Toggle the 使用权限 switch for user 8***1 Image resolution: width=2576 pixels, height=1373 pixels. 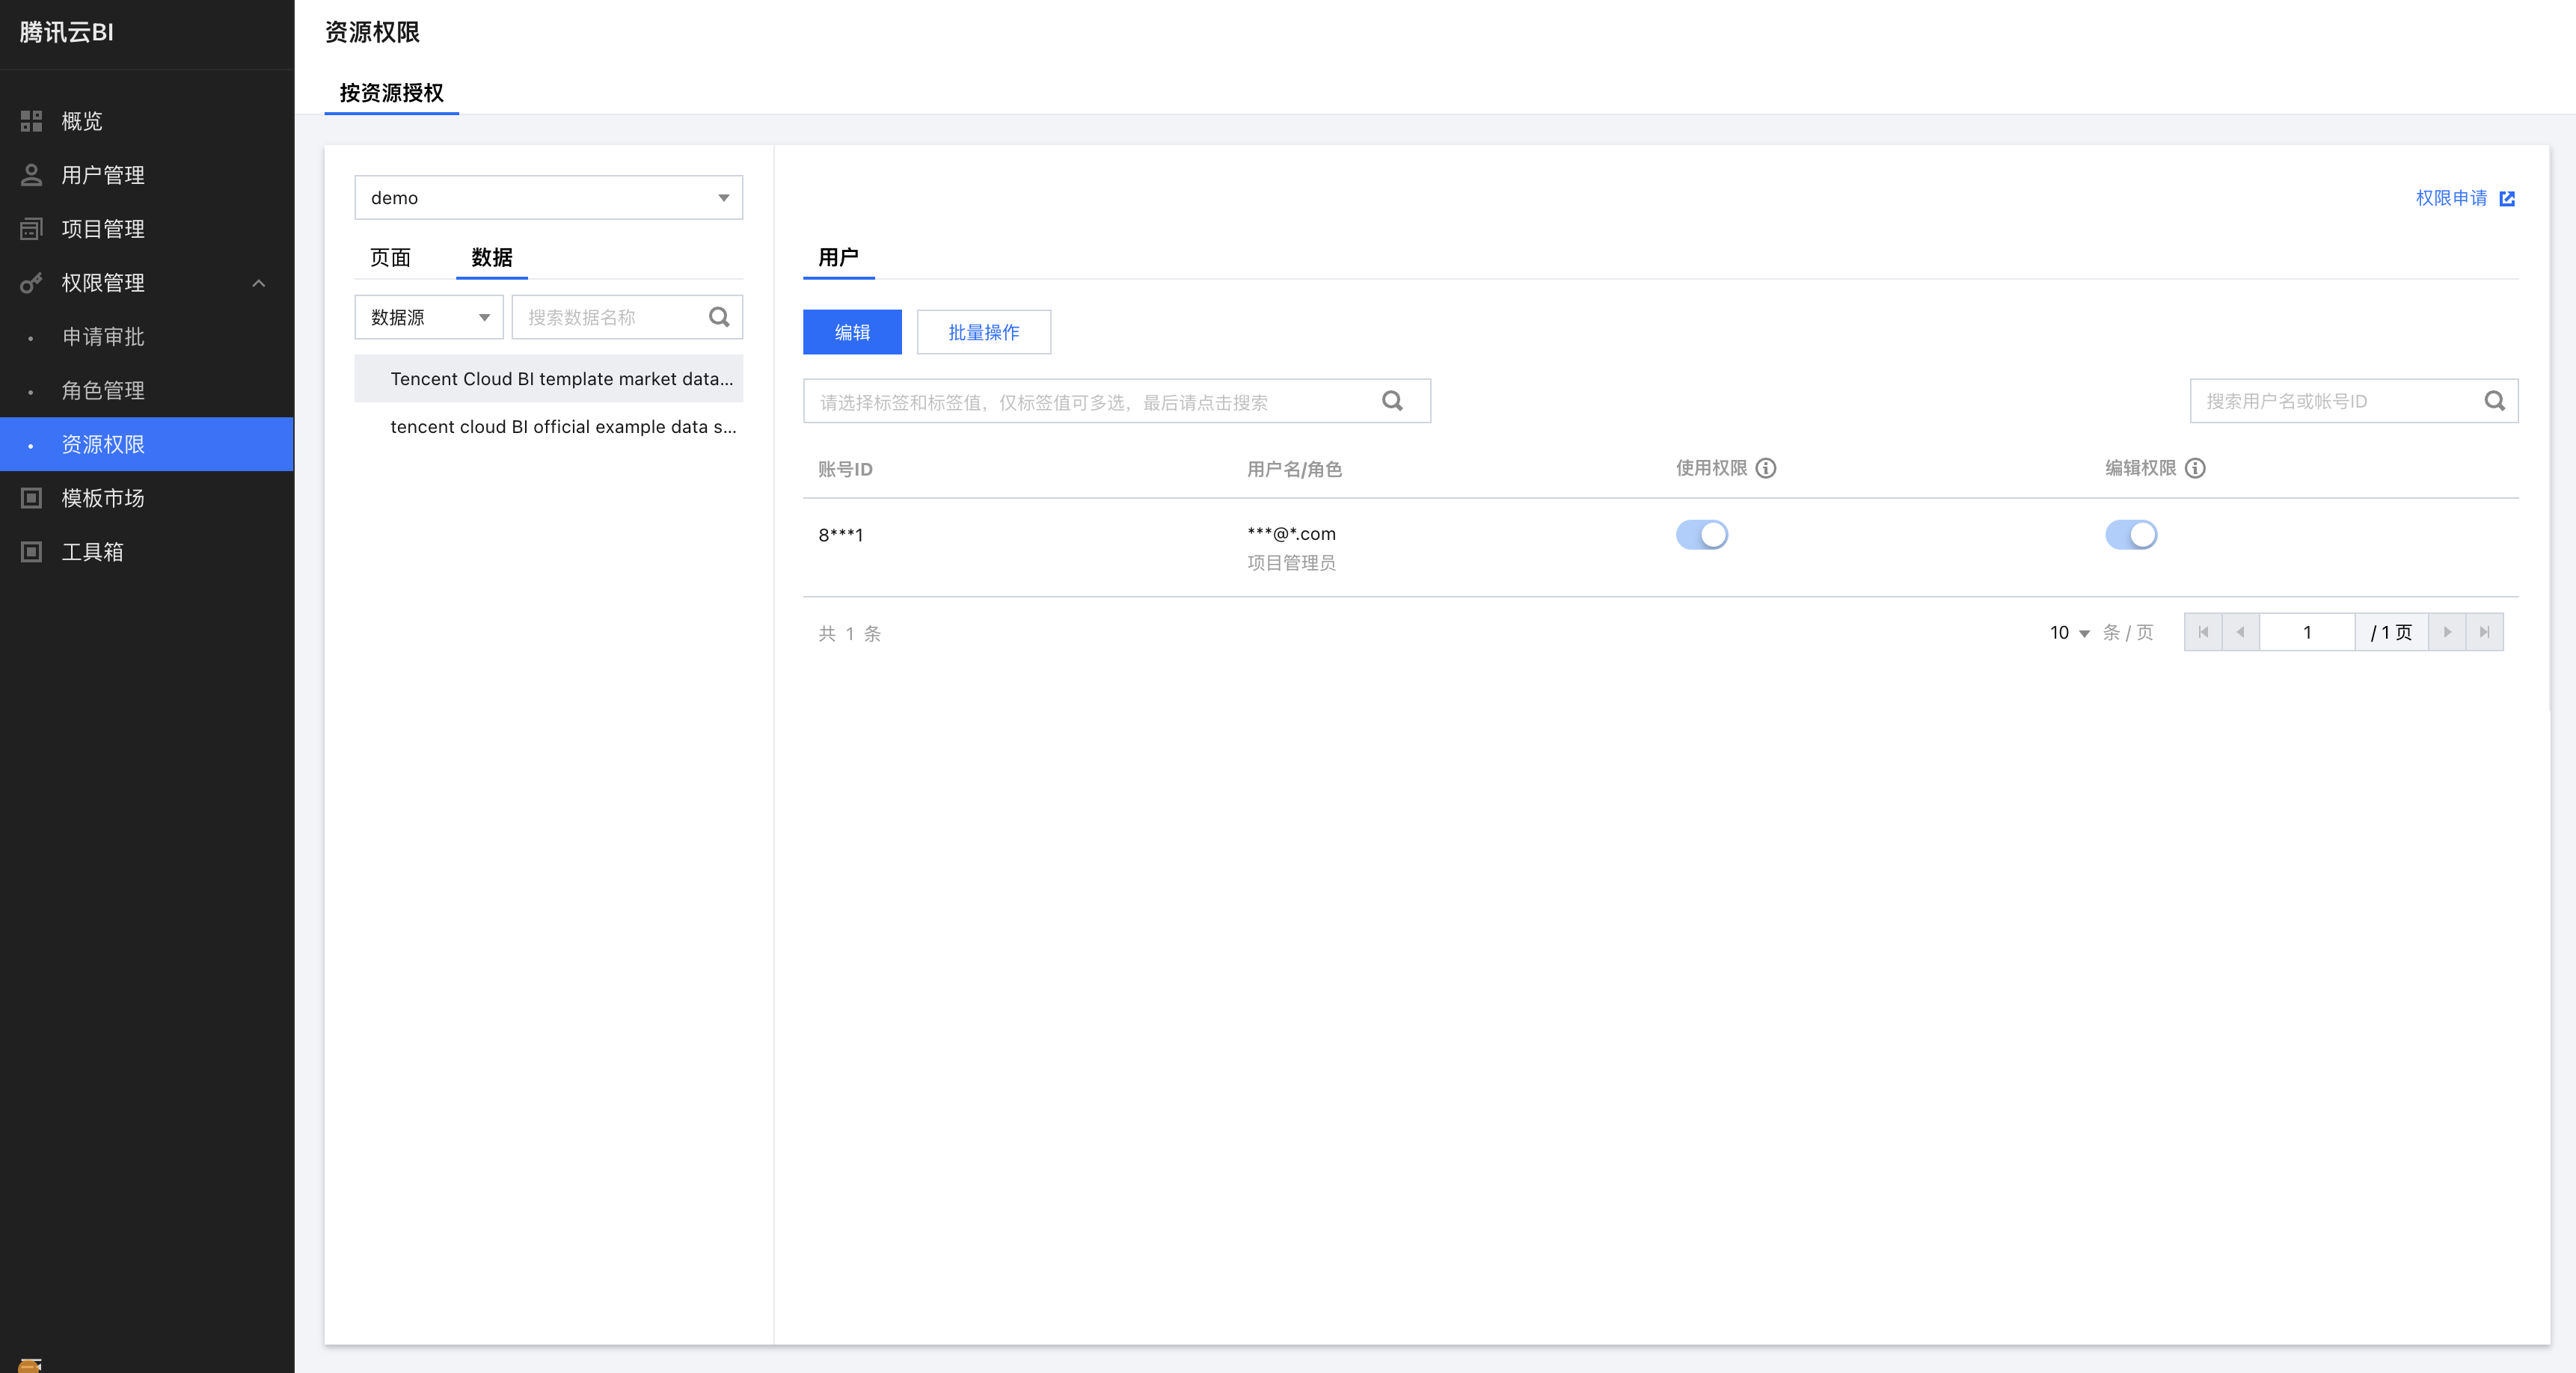point(1701,535)
